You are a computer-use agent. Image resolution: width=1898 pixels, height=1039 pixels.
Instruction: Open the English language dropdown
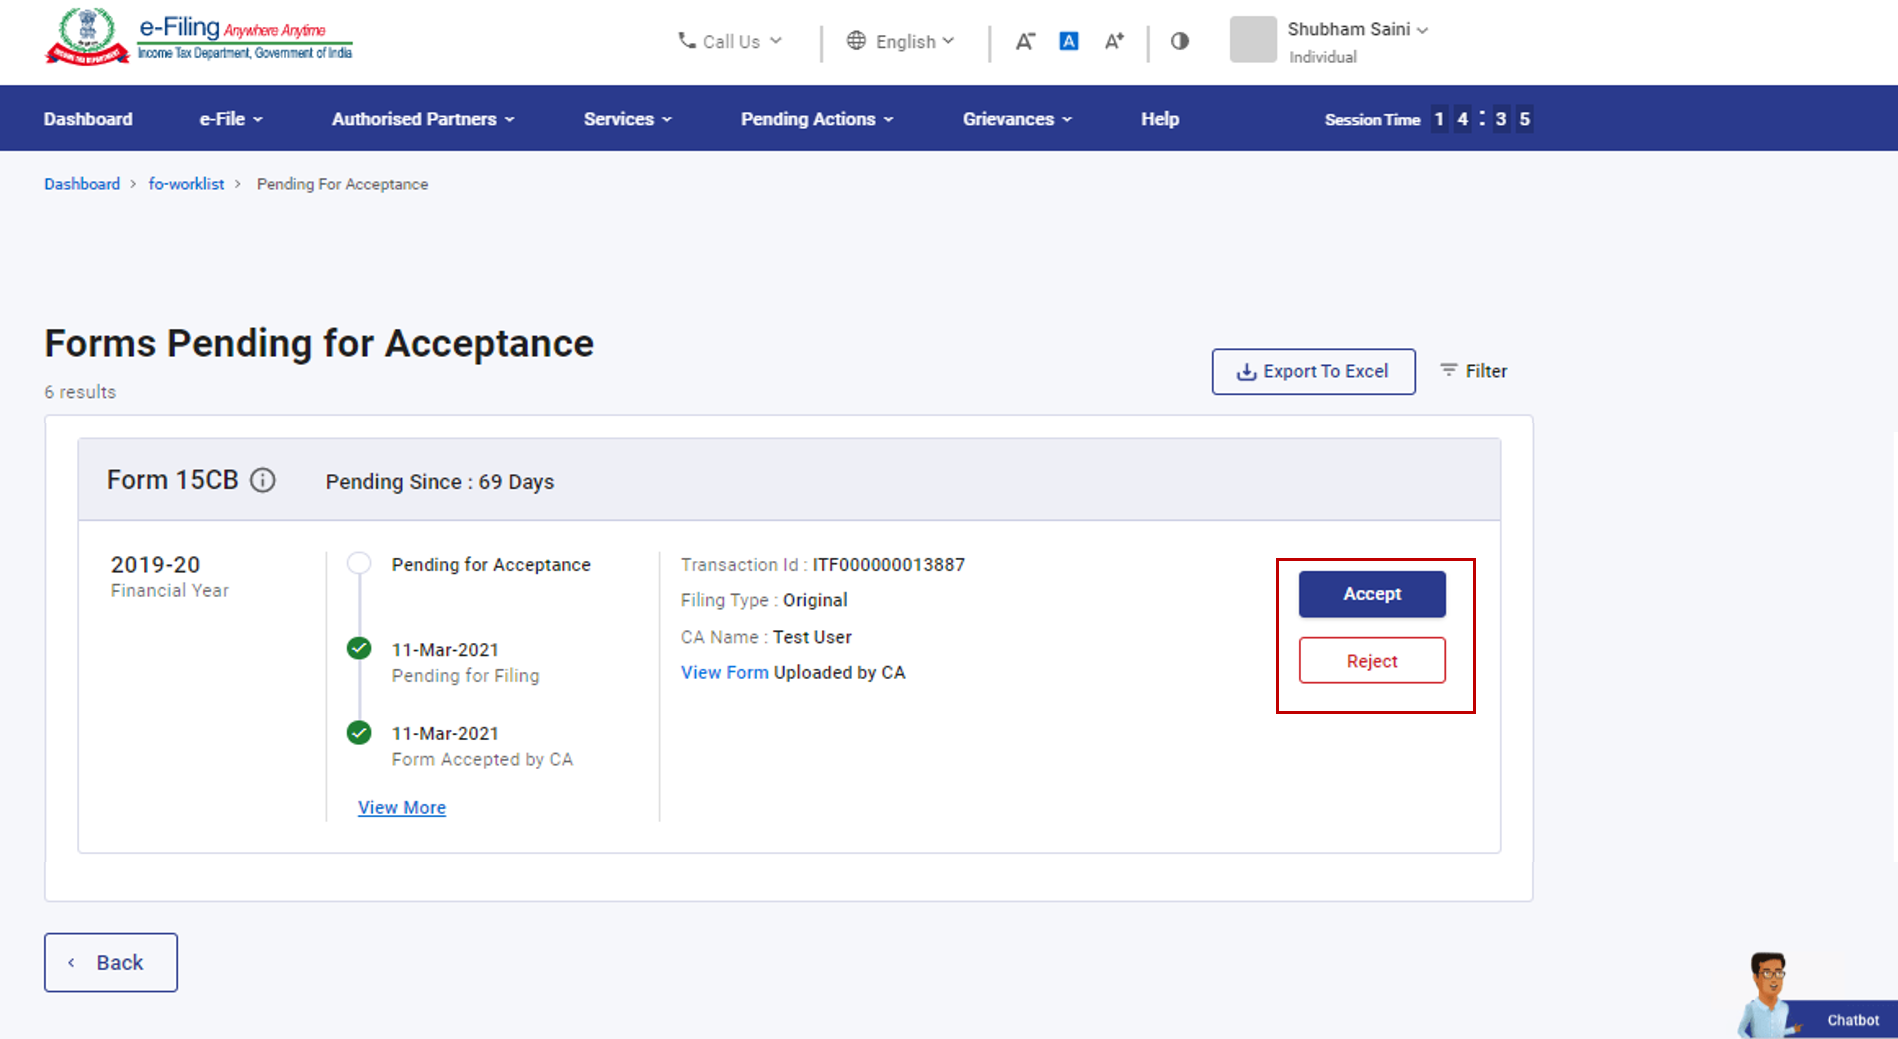[901, 41]
